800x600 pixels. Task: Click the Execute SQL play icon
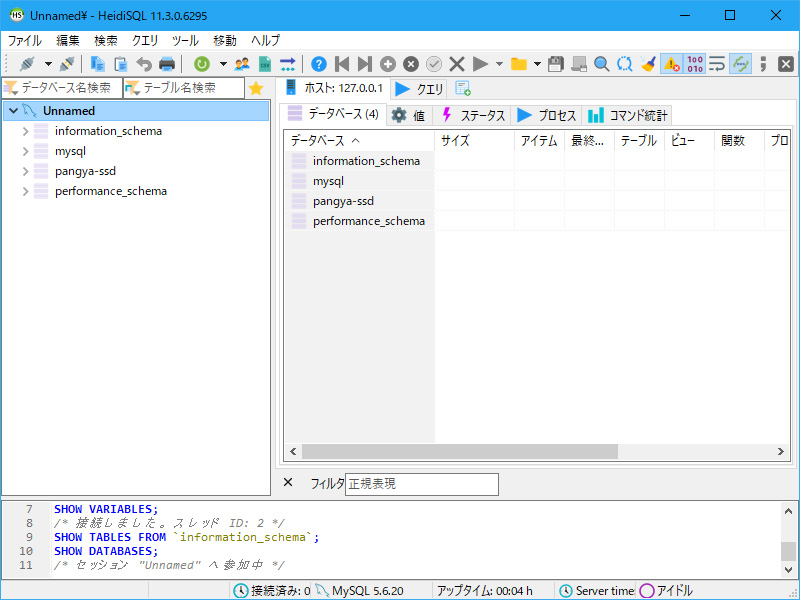coord(480,64)
